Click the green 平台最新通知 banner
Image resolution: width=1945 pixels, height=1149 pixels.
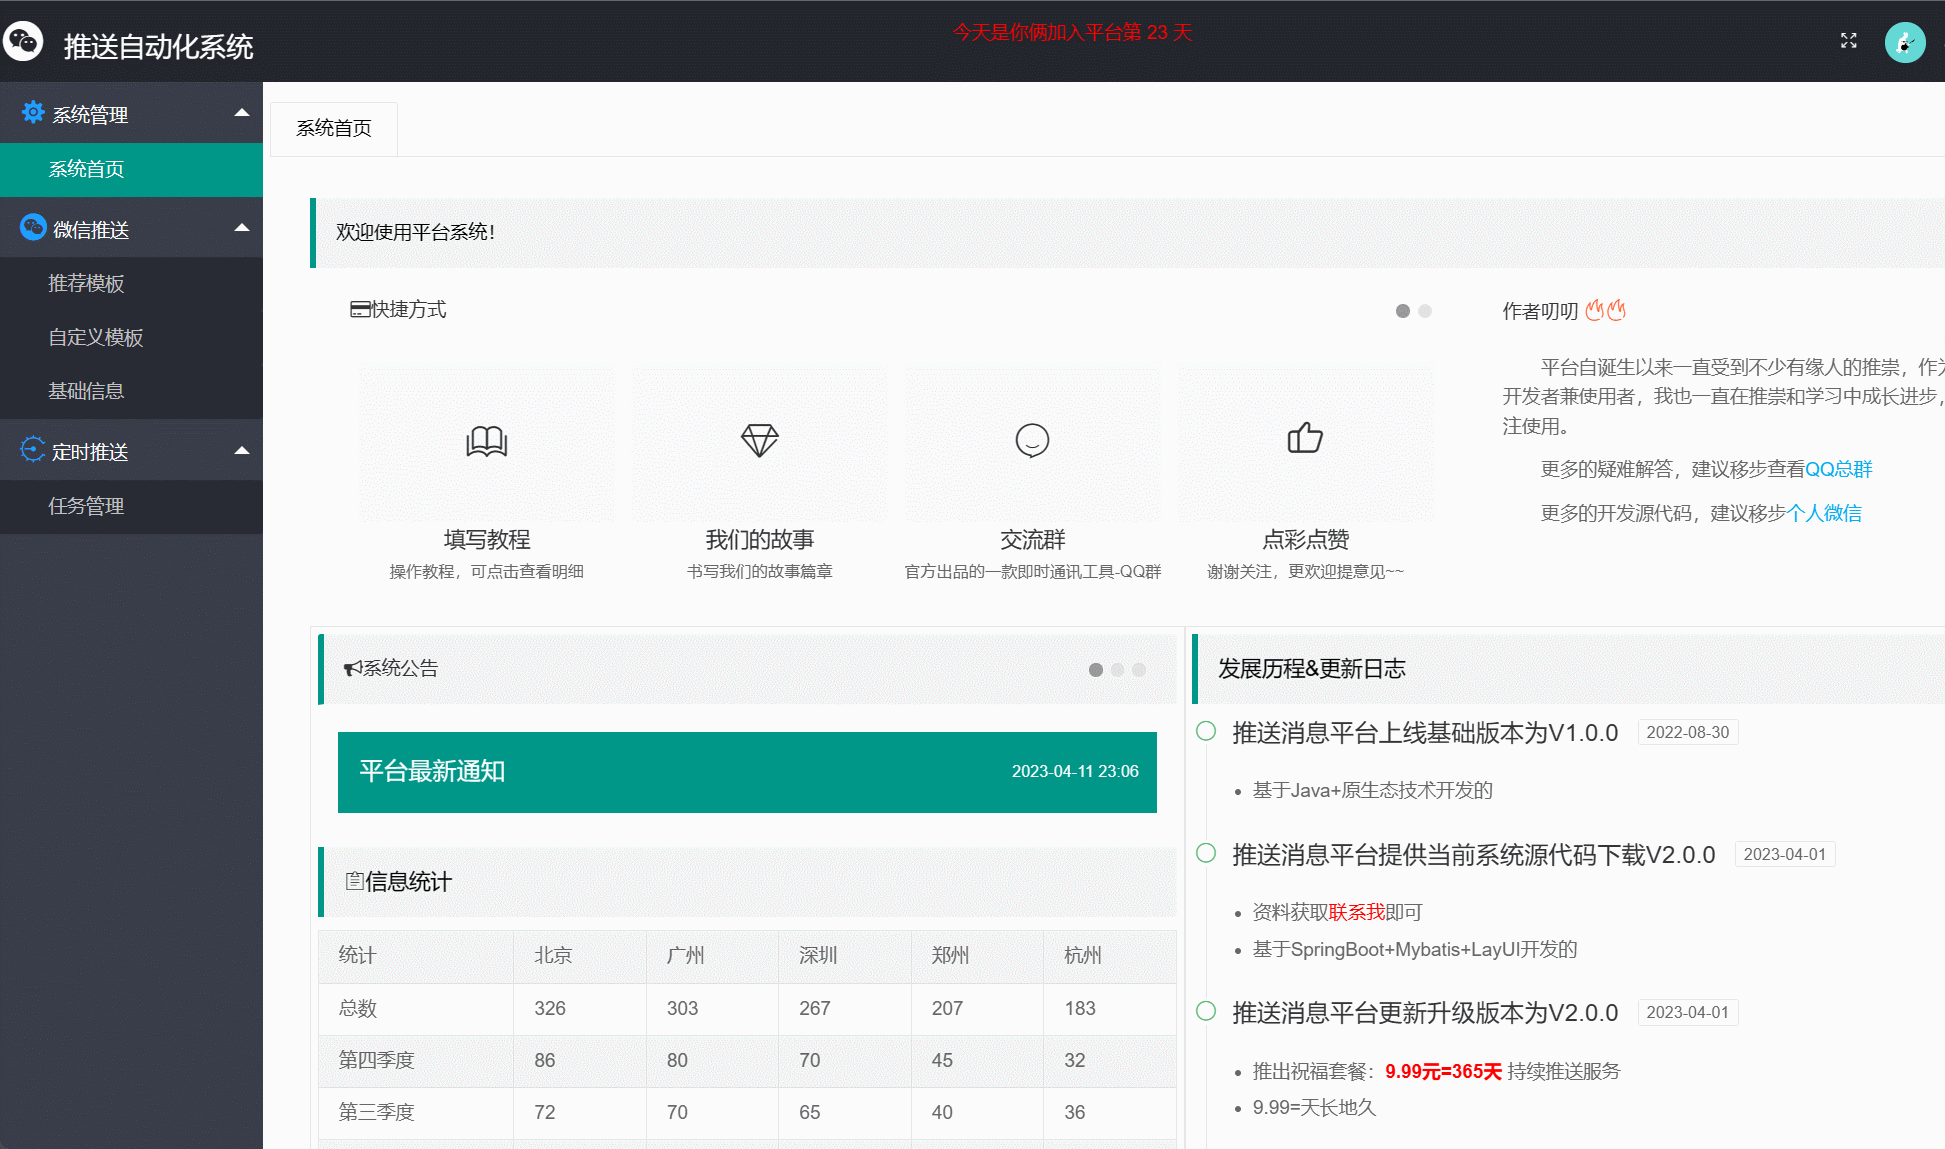[x=747, y=772]
